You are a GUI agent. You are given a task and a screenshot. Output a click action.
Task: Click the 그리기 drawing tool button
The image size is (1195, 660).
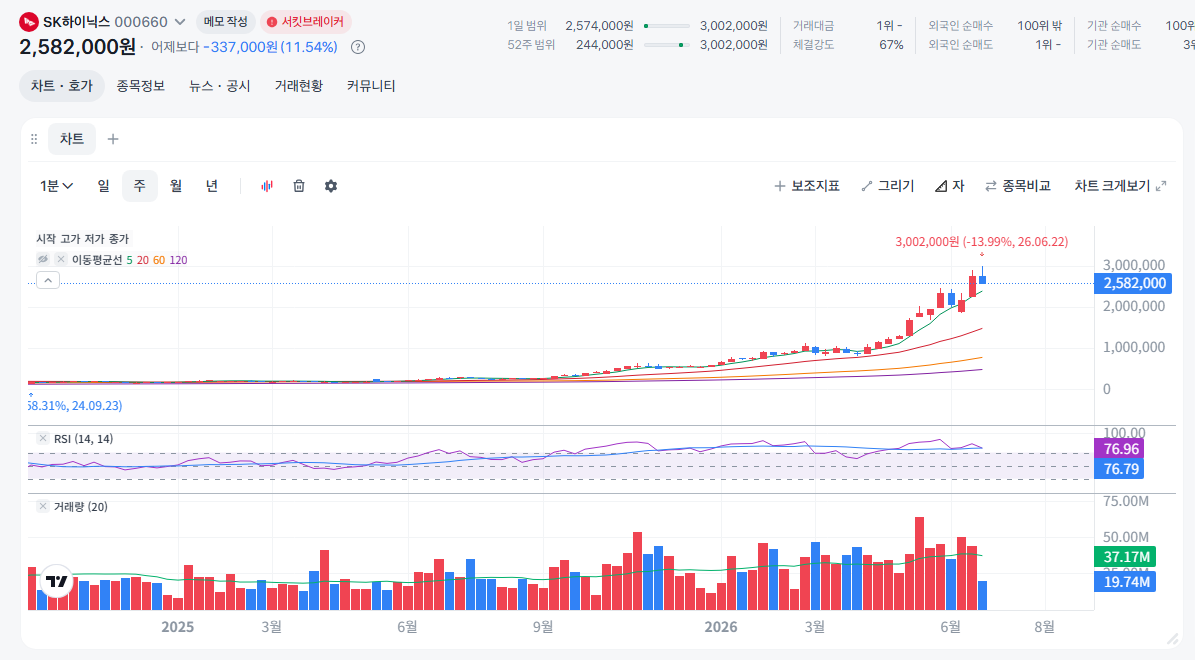pos(888,186)
